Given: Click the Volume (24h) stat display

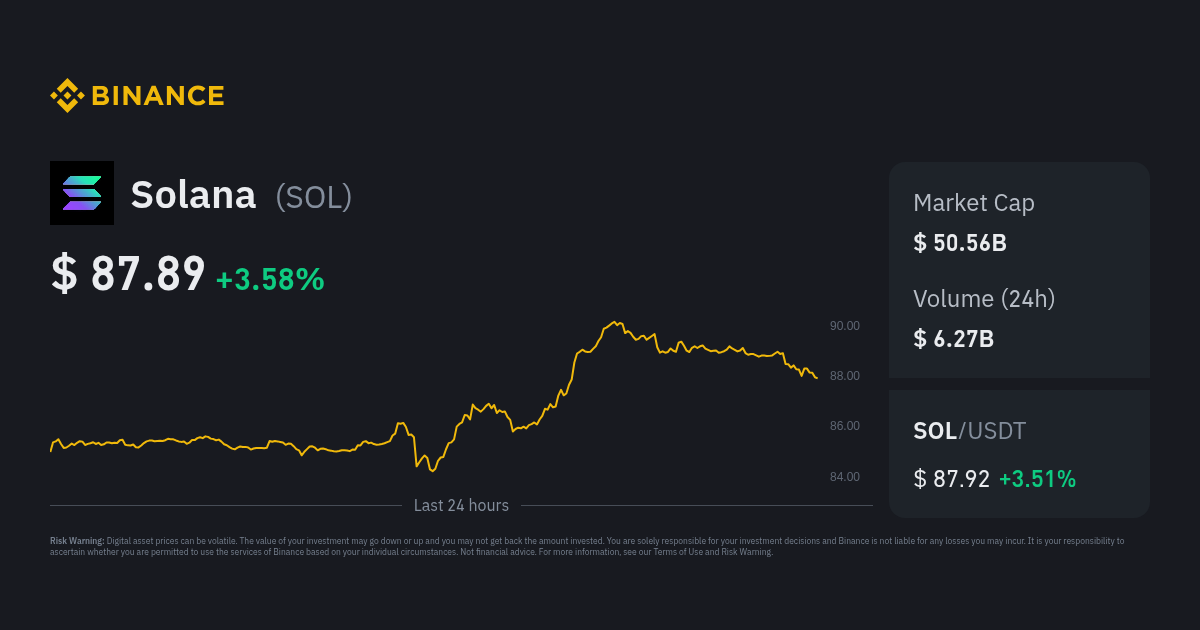Looking at the screenshot, I should tap(1018, 318).
